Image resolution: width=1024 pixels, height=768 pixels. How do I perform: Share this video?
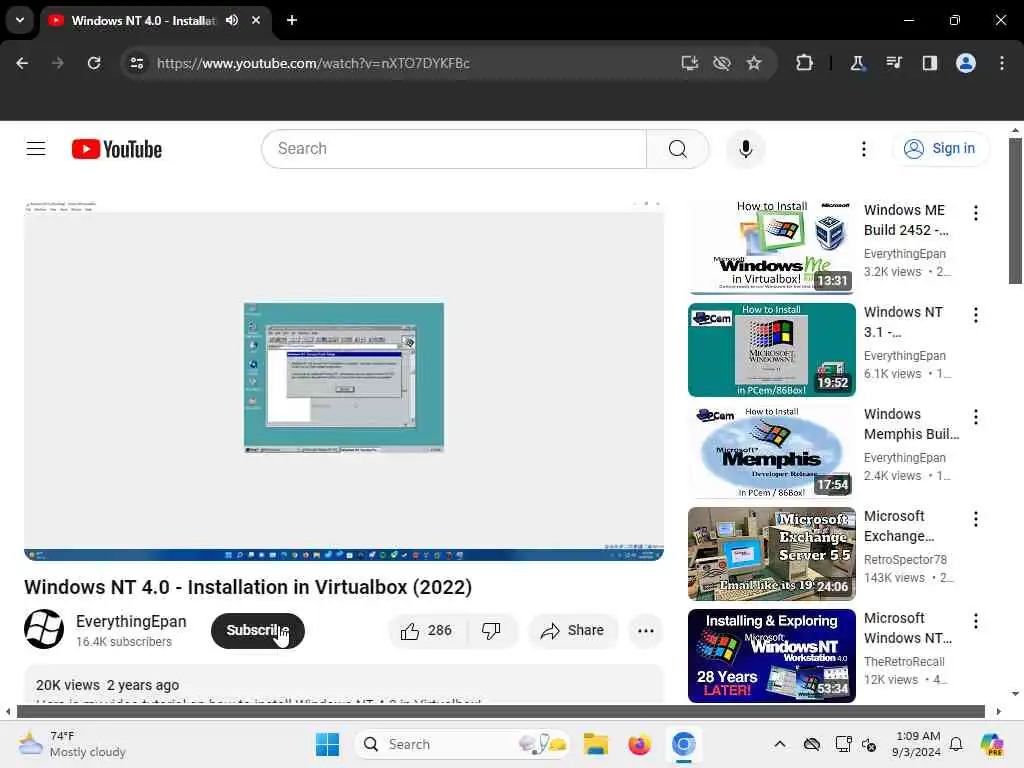(573, 630)
